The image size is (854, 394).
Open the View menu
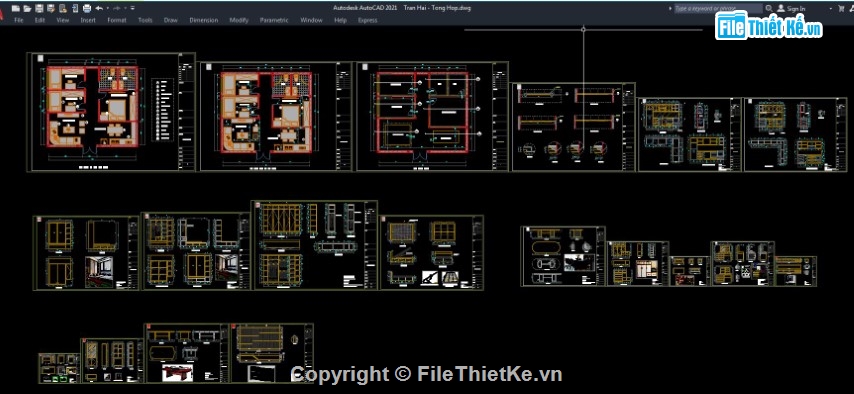(x=63, y=20)
